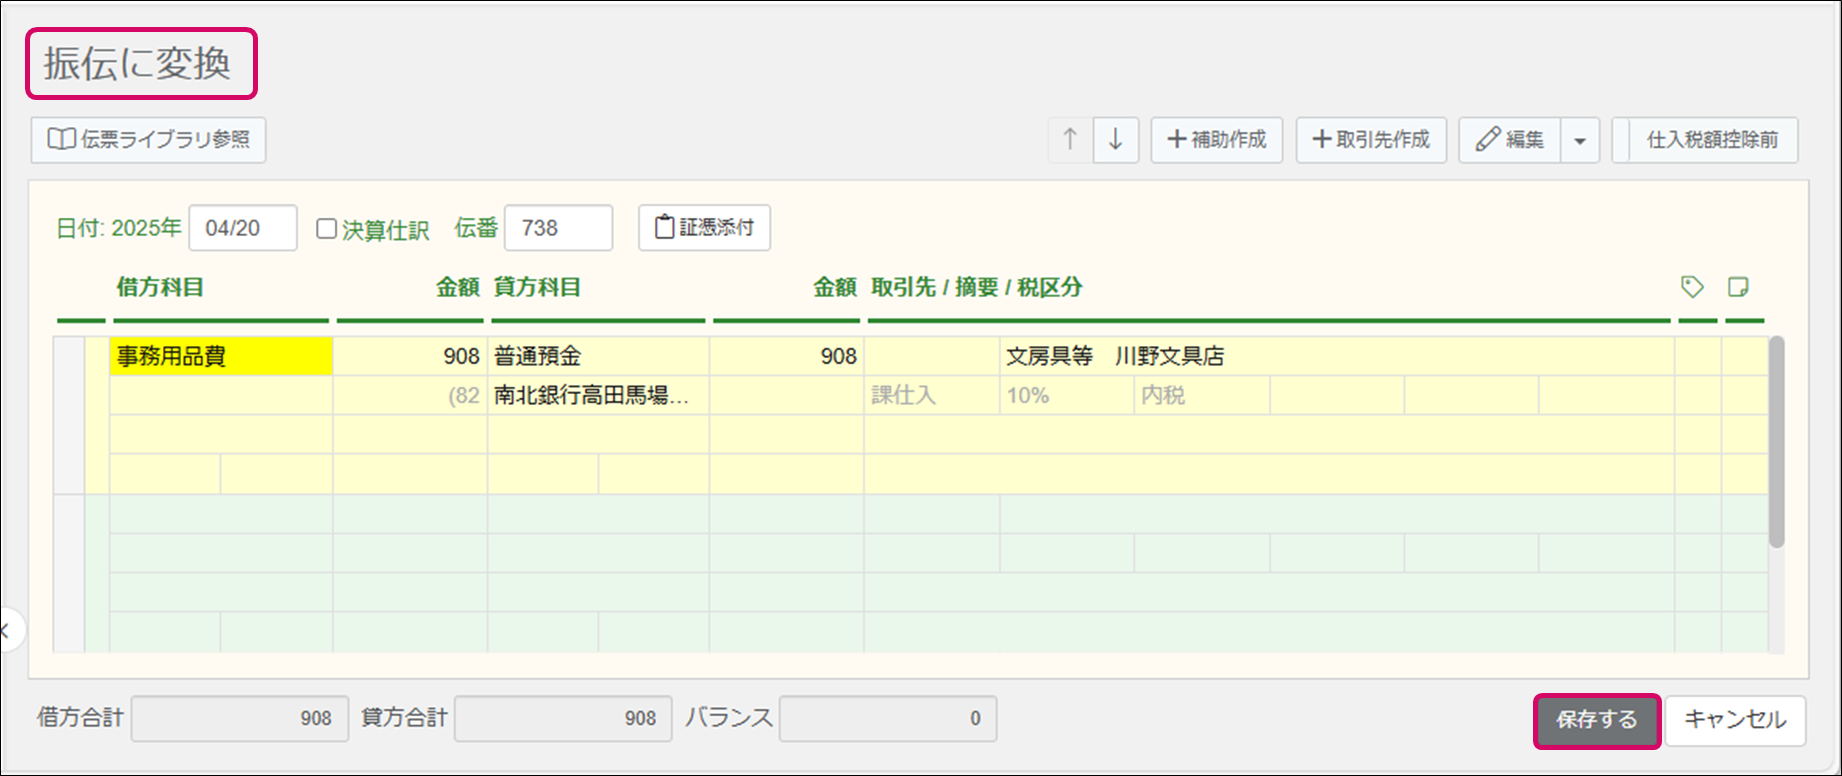This screenshot has height=776, width=1842.
Task: Click the 伝番 field showing 738
Action: [x=558, y=228]
